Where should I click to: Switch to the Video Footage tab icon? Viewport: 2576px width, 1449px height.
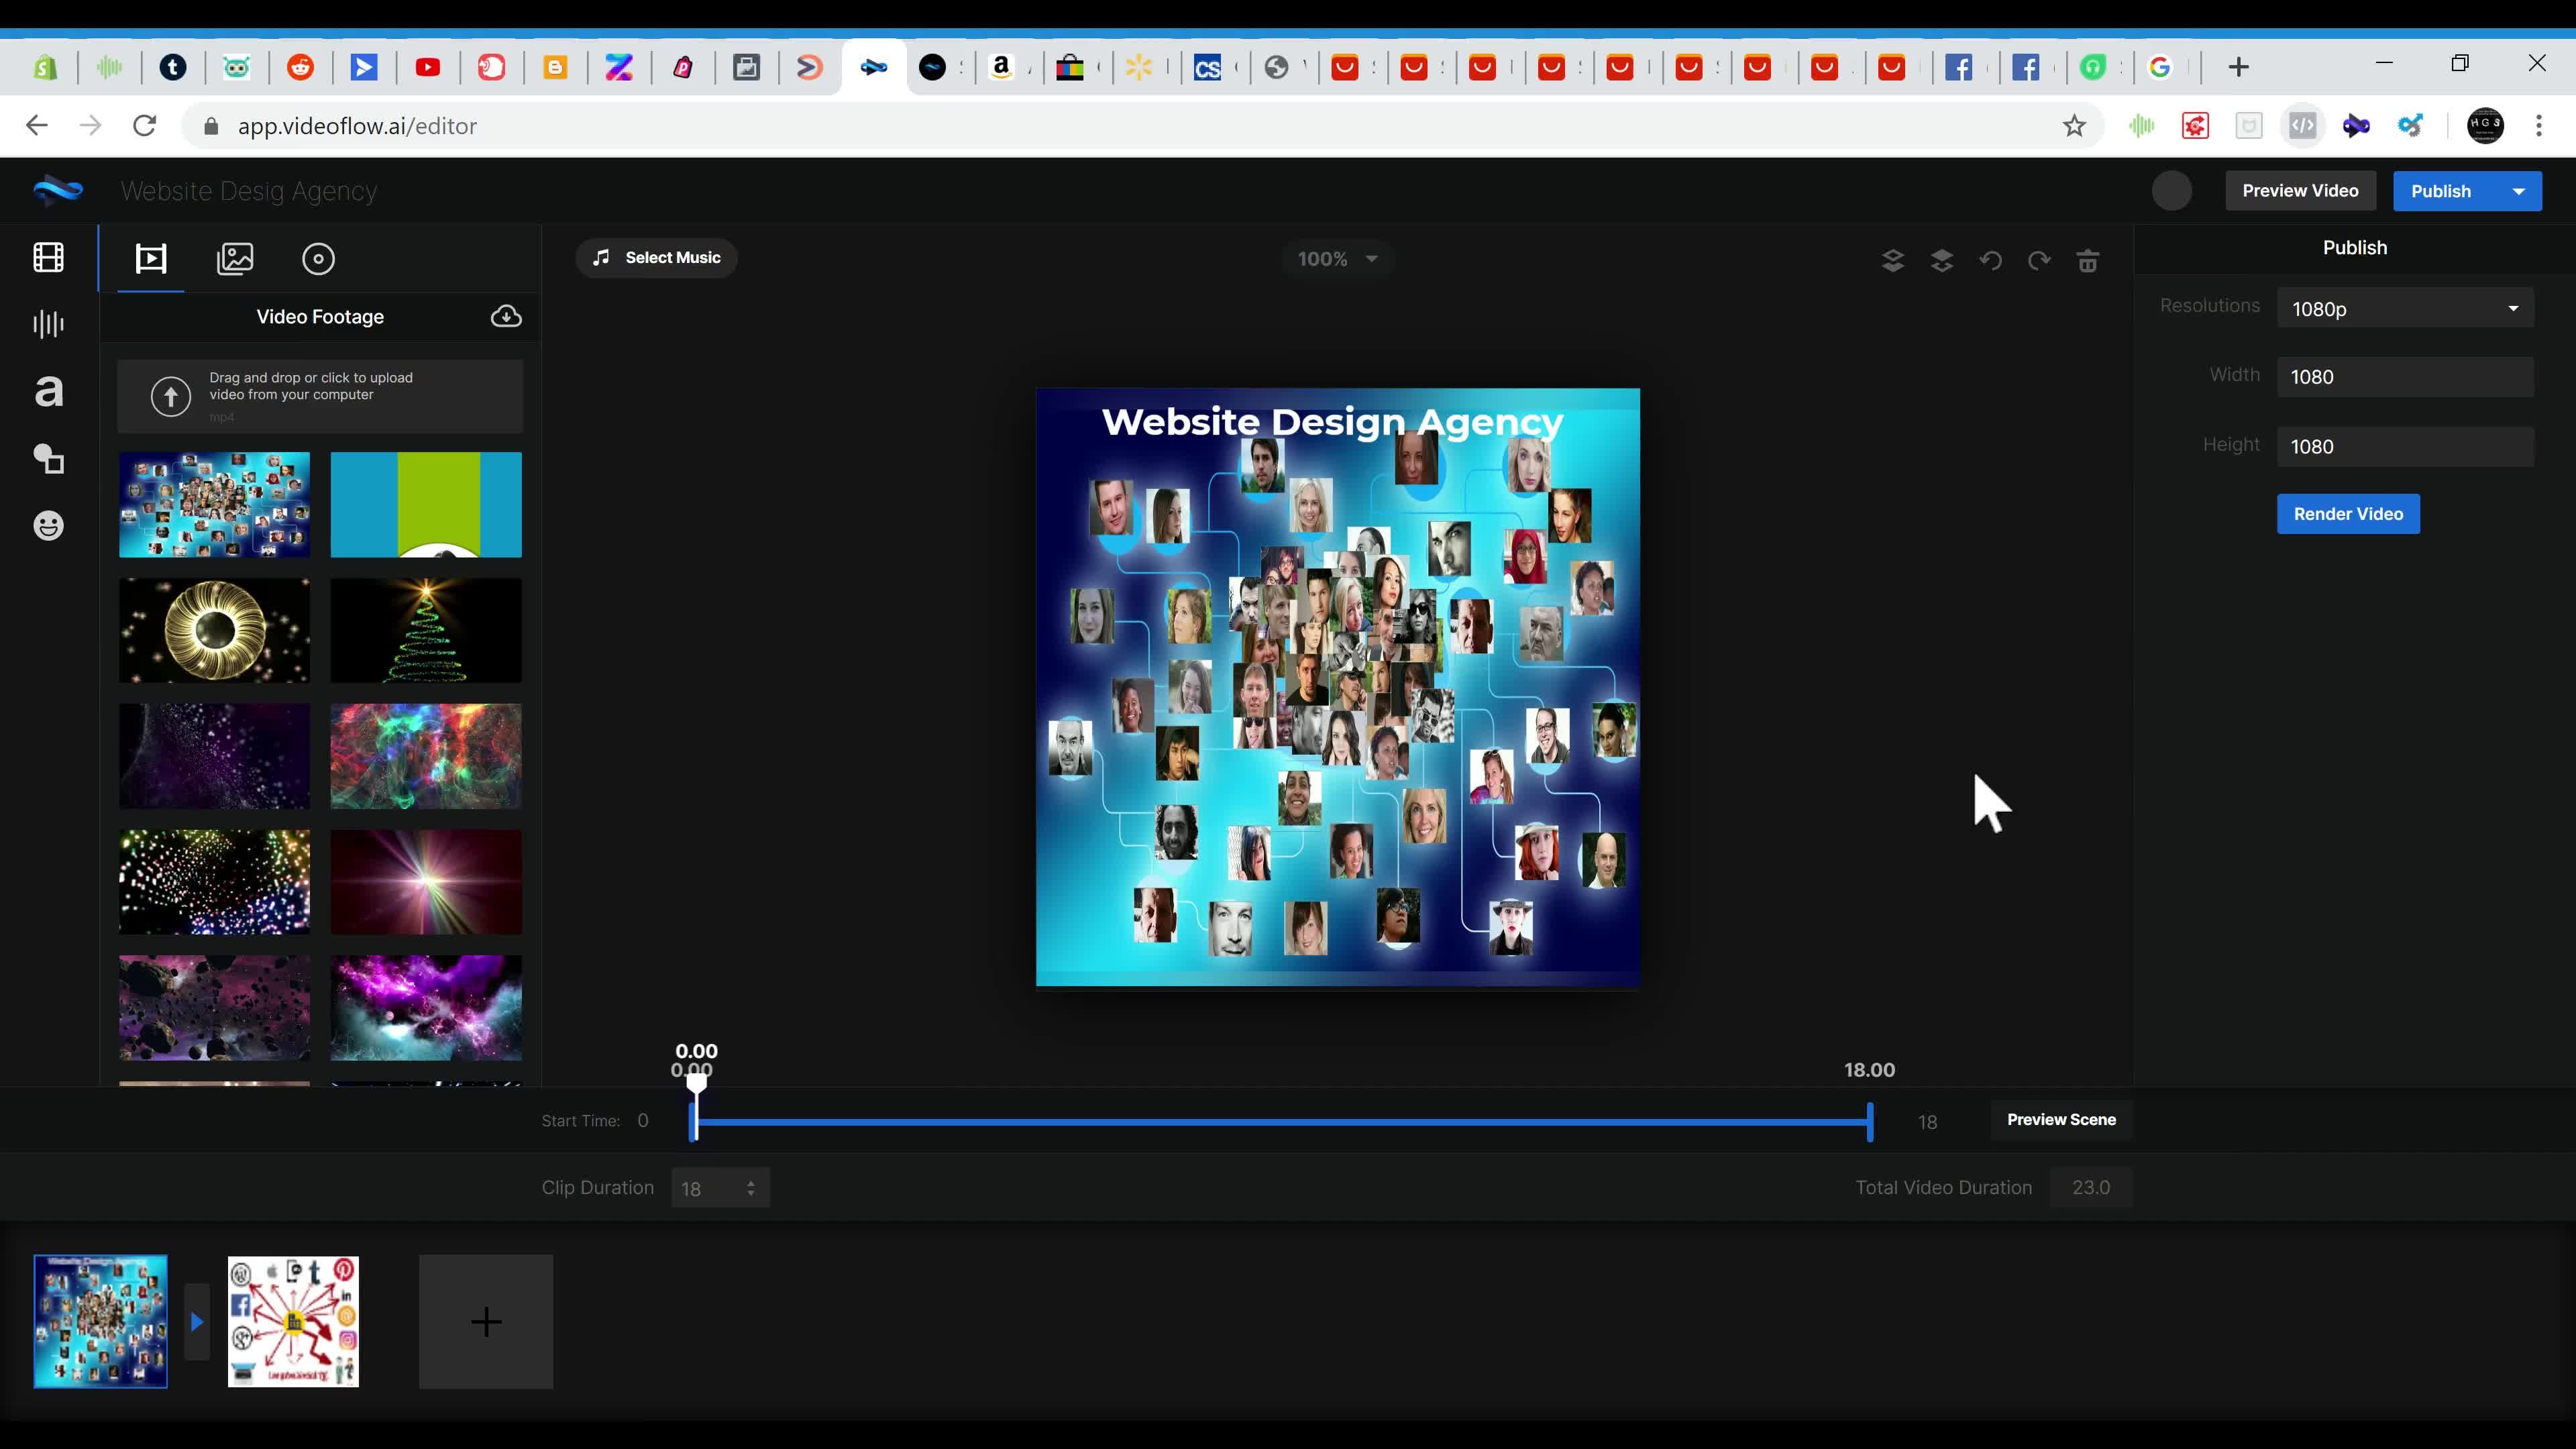coord(151,259)
